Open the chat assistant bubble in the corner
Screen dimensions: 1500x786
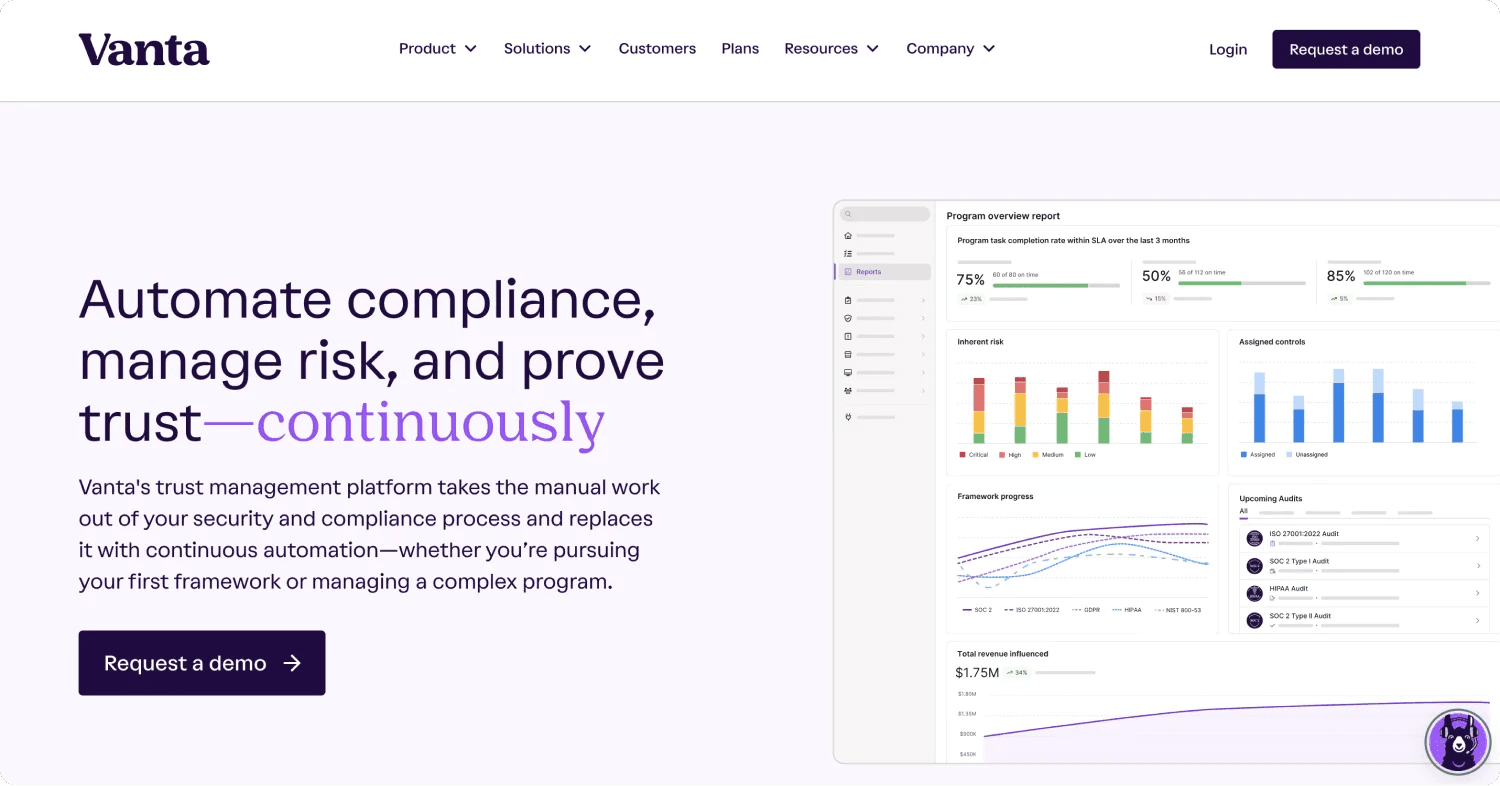point(1457,741)
